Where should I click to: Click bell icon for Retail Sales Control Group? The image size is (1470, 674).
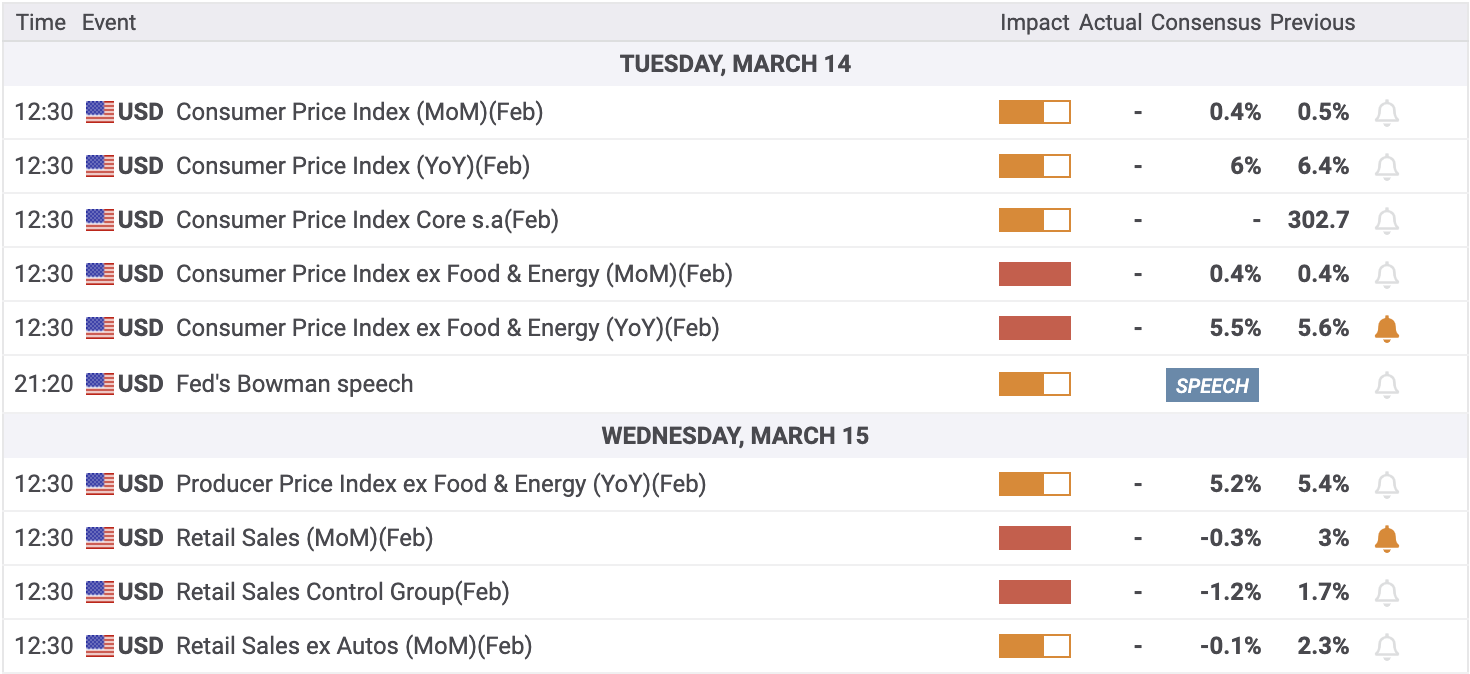coord(1386,593)
